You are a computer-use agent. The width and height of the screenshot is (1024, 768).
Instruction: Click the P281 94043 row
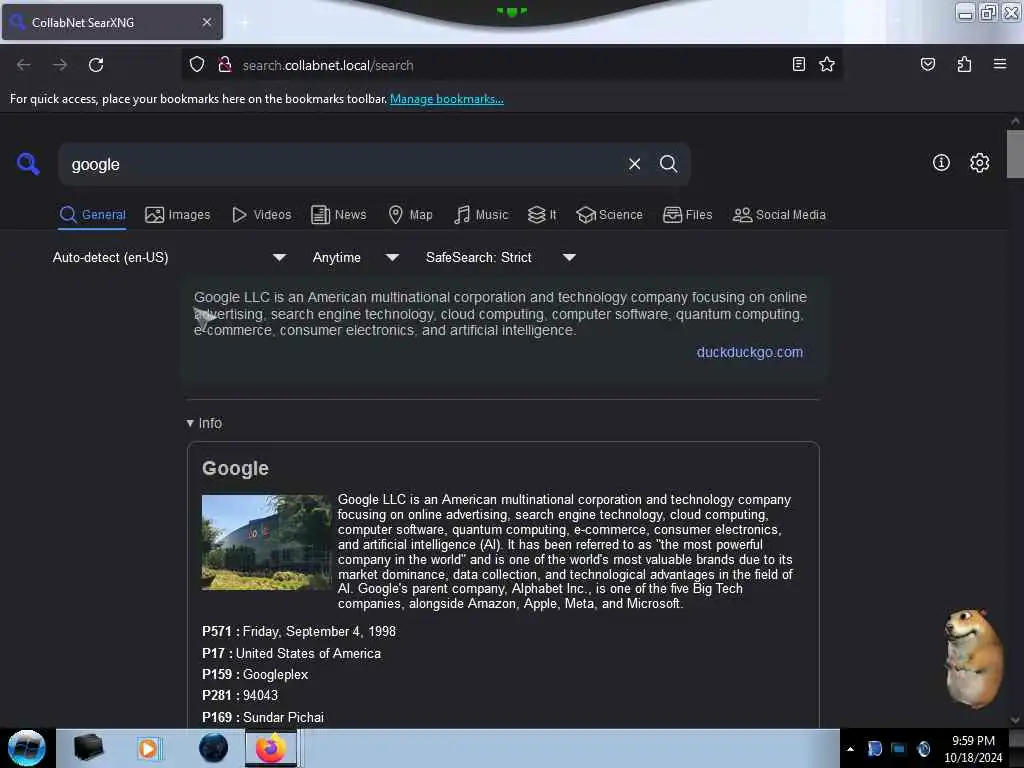point(240,696)
